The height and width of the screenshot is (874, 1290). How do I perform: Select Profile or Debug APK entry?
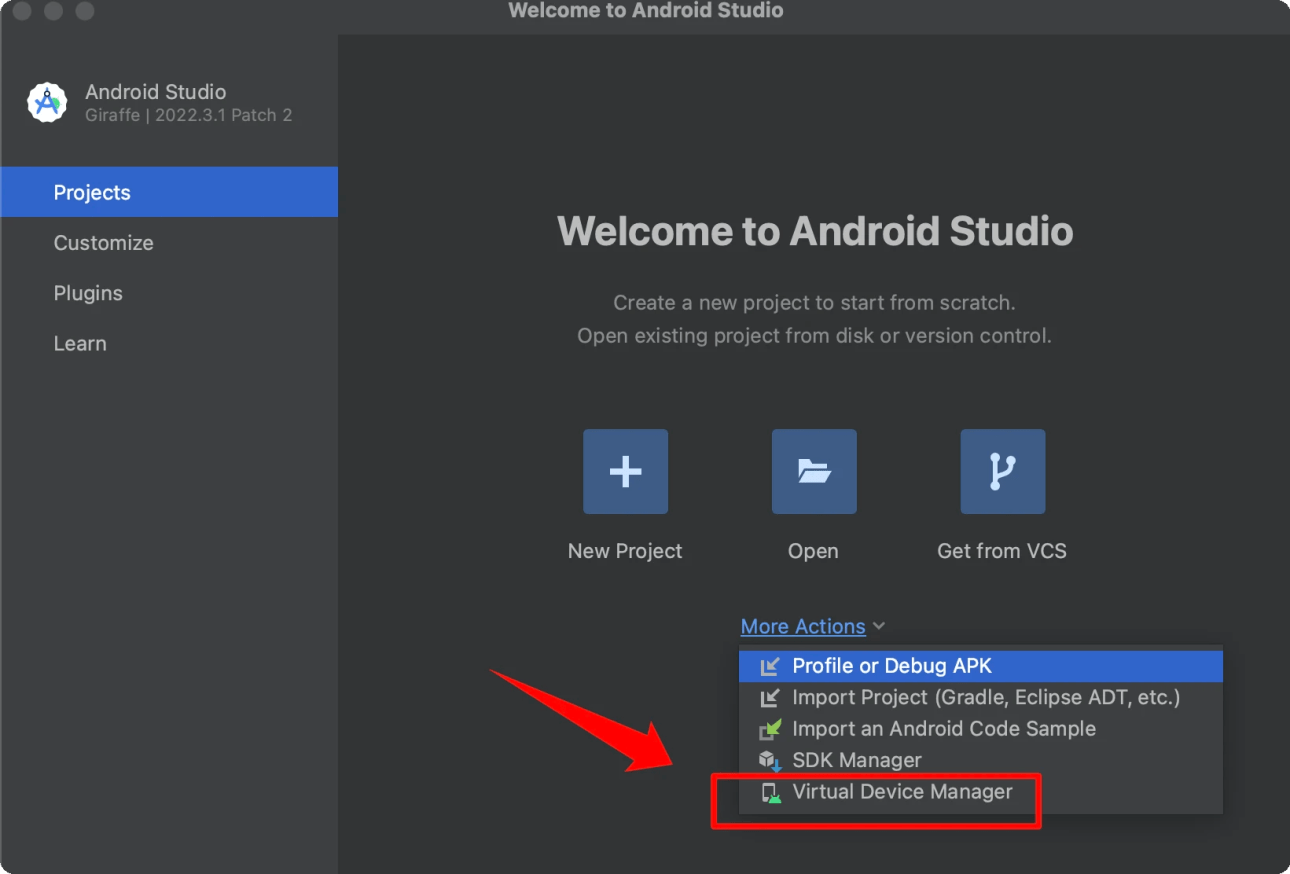981,666
